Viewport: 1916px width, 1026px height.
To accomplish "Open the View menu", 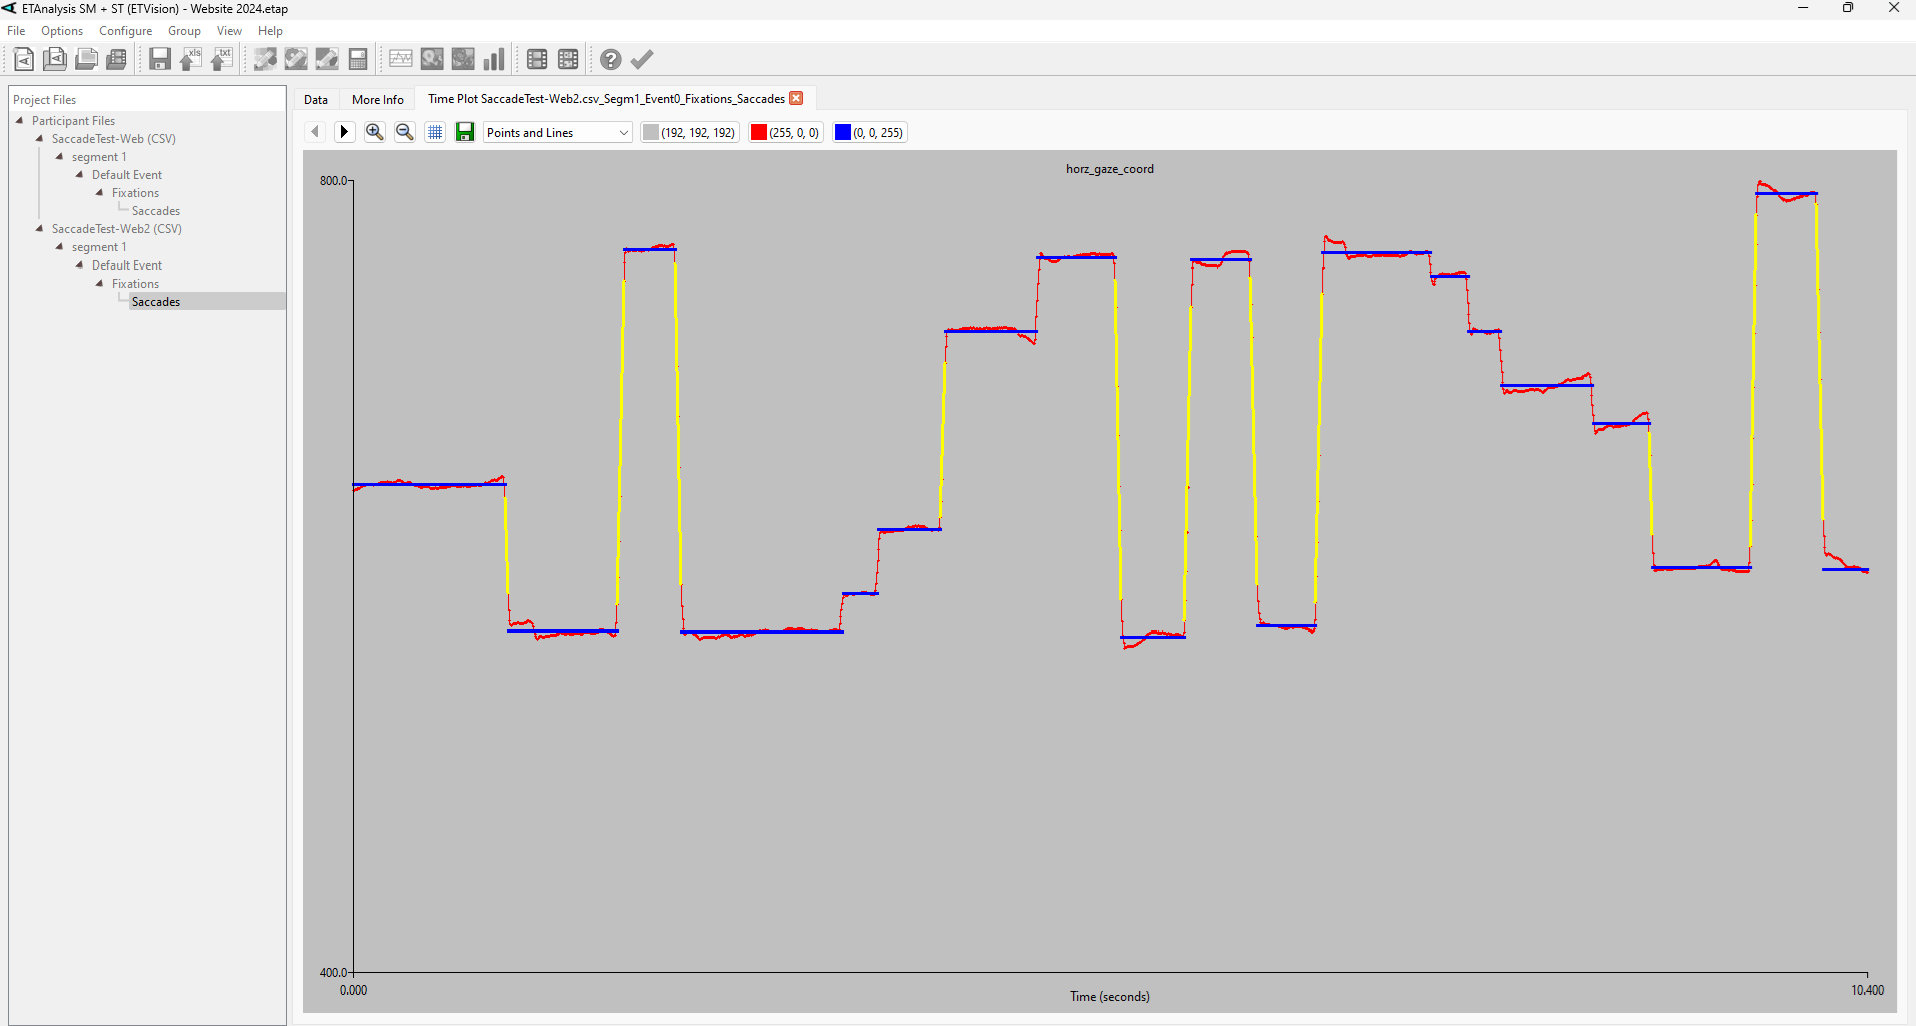I will 229,31.
